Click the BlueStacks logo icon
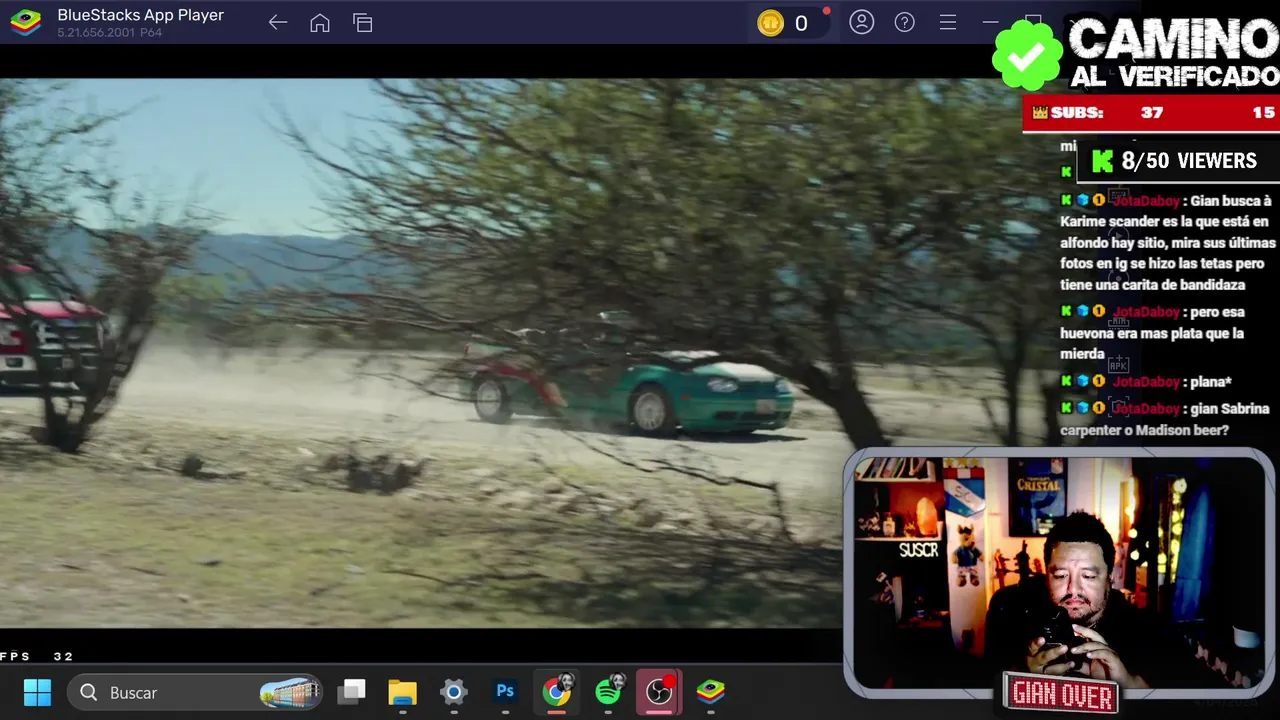This screenshot has width=1280, height=720. coord(26,22)
